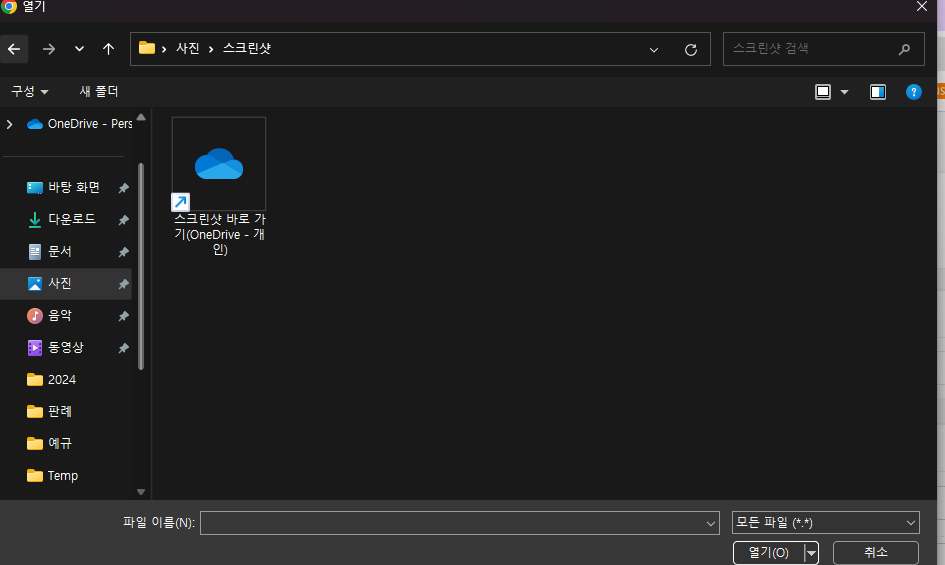Select 스크린샷 in the address breadcrumb
The height and width of the screenshot is (565, 945).
point(247,48)
